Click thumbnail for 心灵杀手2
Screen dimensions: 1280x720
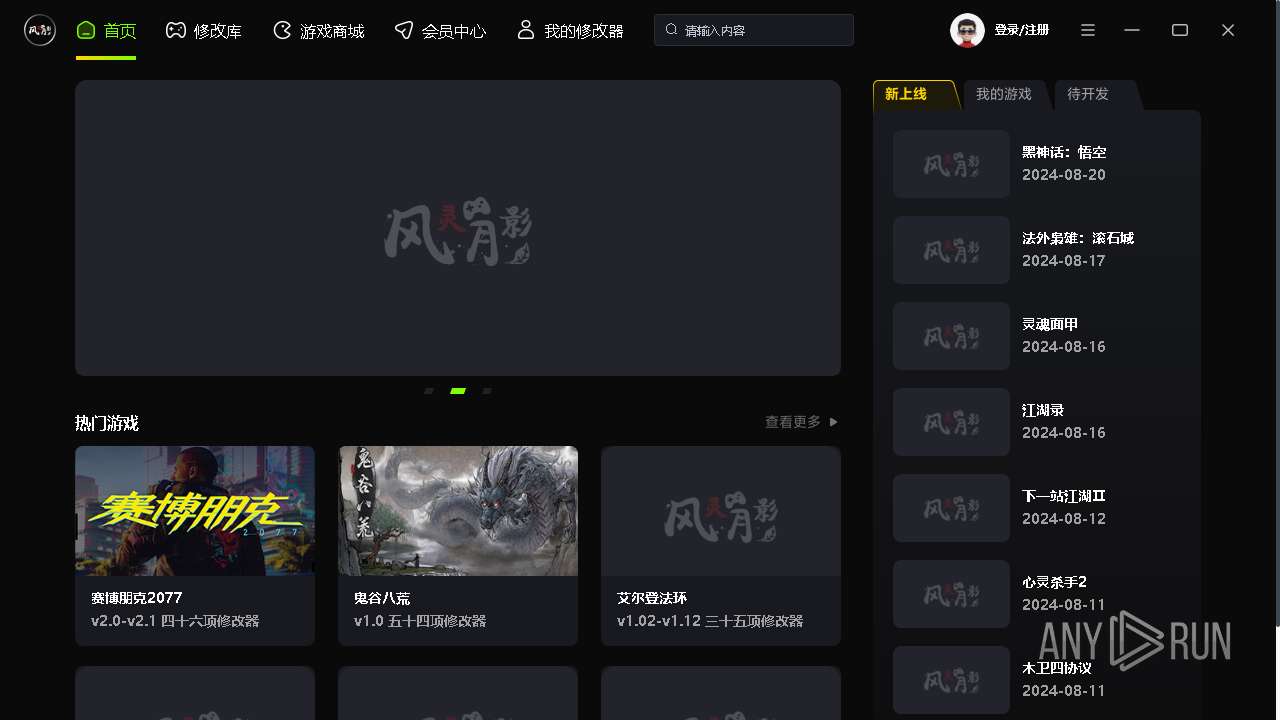point(951,594)
